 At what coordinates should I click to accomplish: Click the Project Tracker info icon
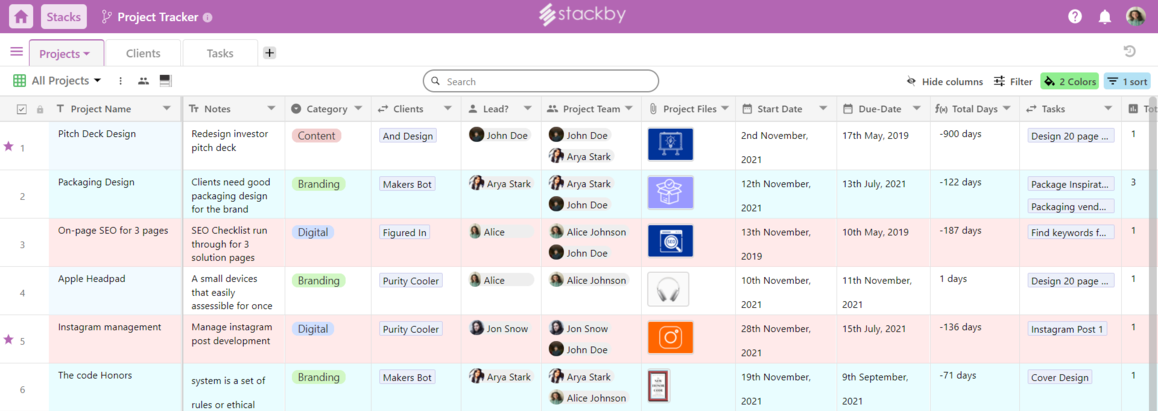point(207,18)
